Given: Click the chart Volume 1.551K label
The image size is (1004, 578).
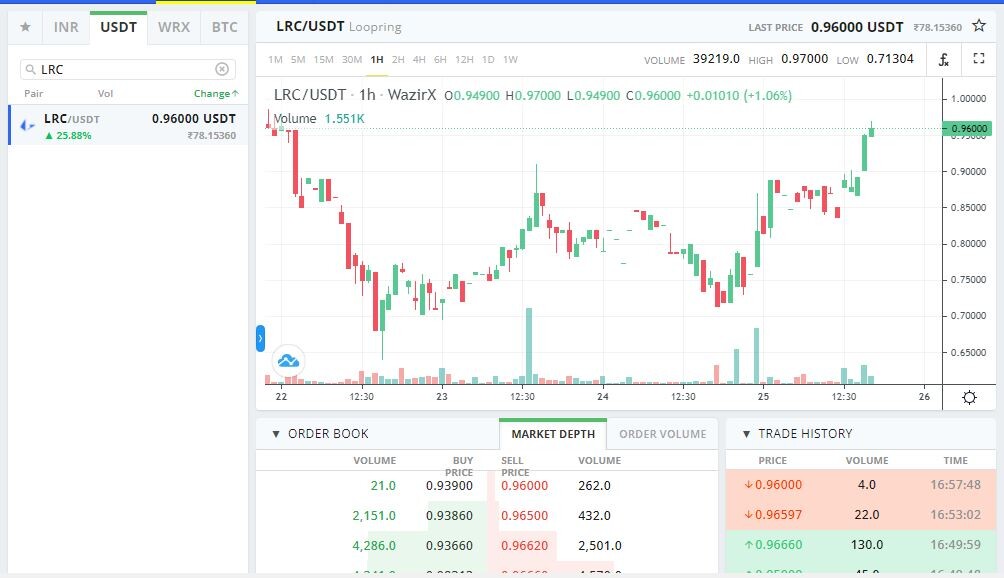Looking at the screenshot, I should coord(319,118).
